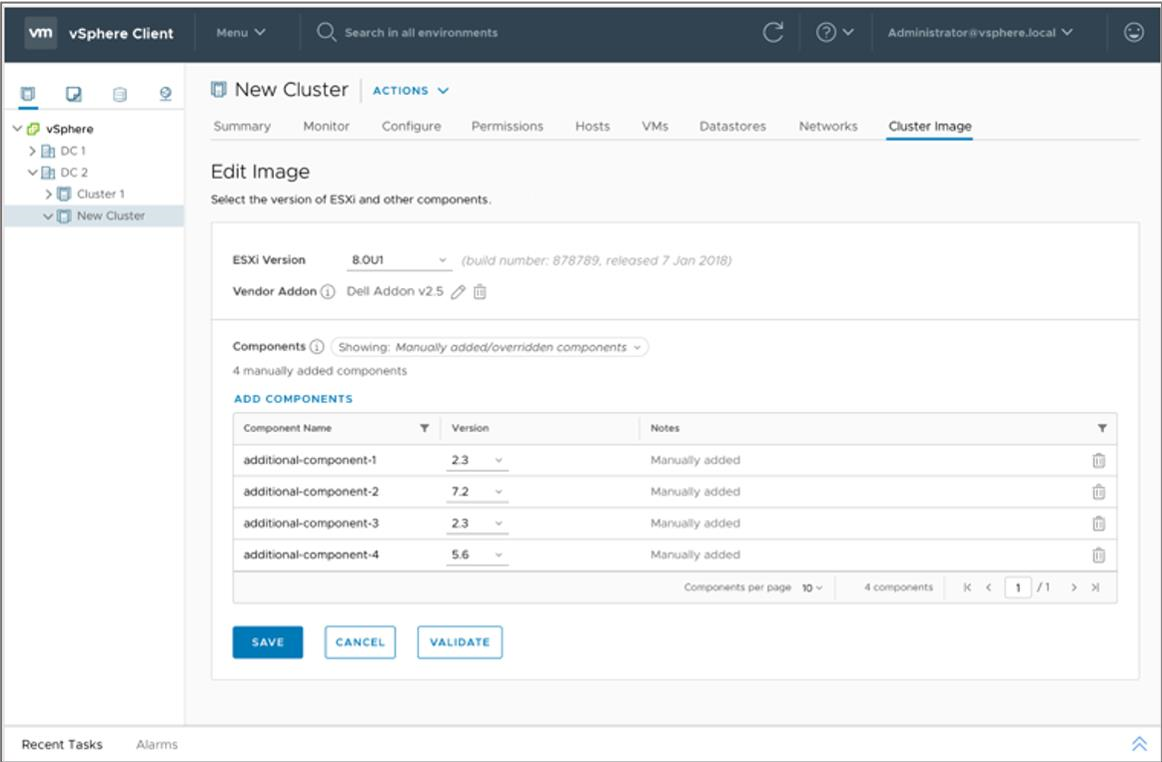Image resolution: width=1162 pixels, height=762 pixels.
Task: Show Vendor Addon info icon
Action: click(x=328, y=292)
